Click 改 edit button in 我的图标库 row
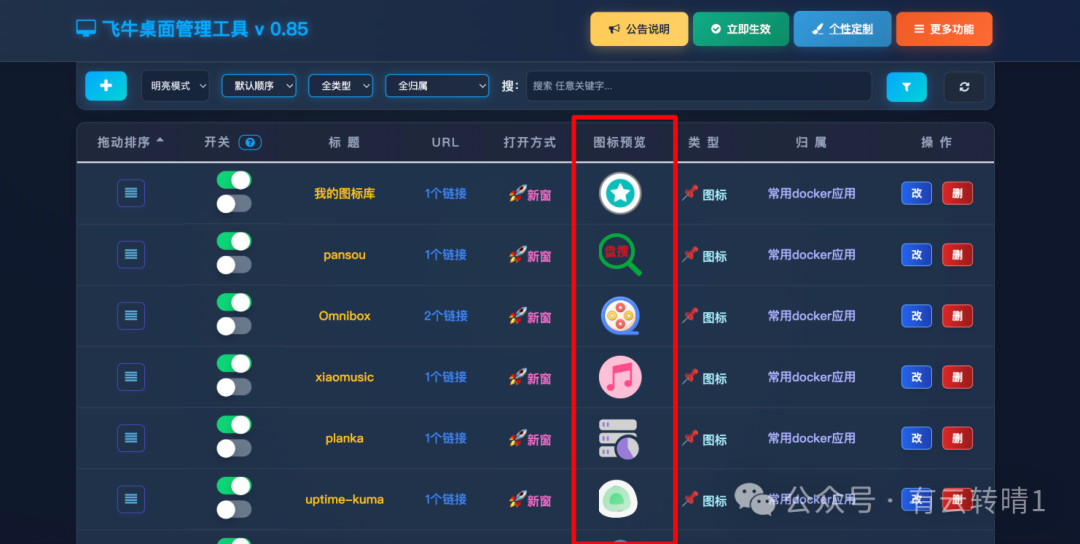 pos(917,193)
